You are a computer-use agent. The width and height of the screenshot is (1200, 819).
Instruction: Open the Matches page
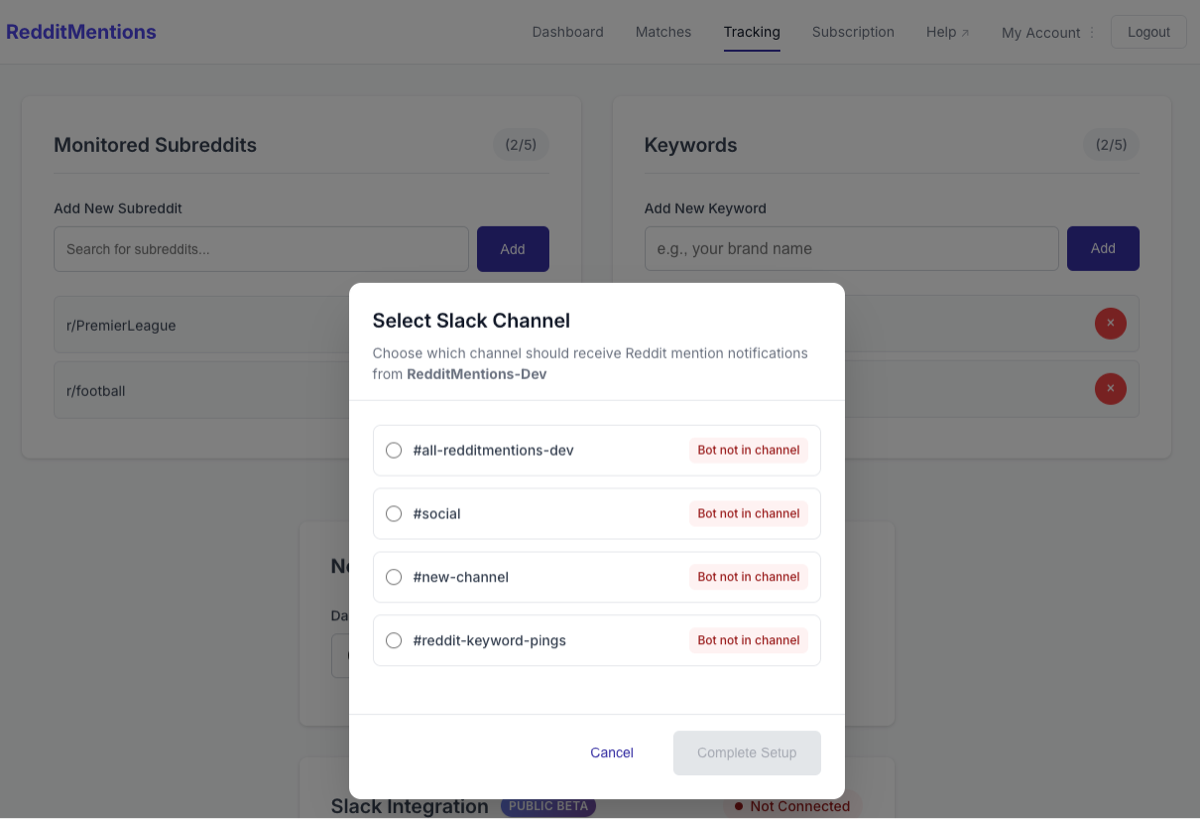click(x=663, y=31)
